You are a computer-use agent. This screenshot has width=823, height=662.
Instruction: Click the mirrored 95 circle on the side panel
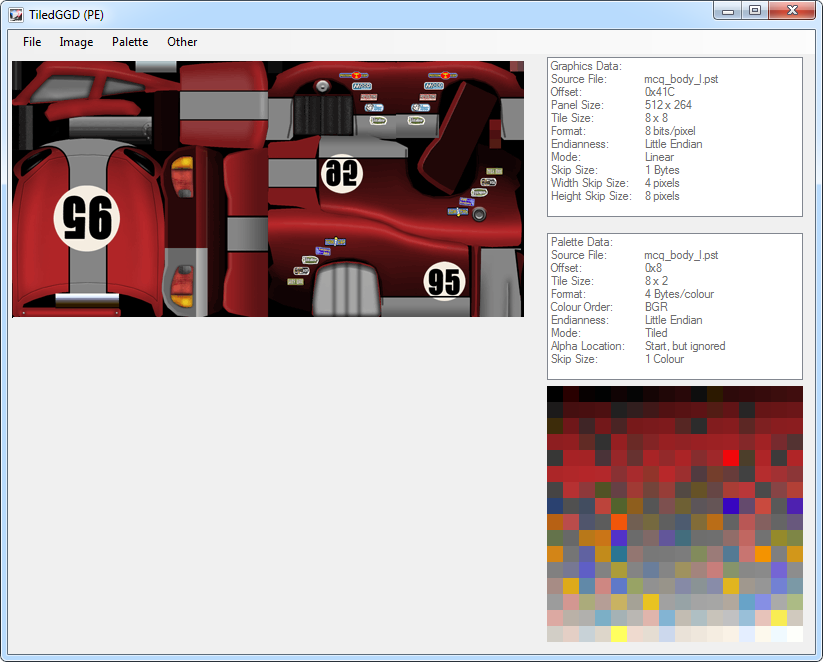pos(342,173)
